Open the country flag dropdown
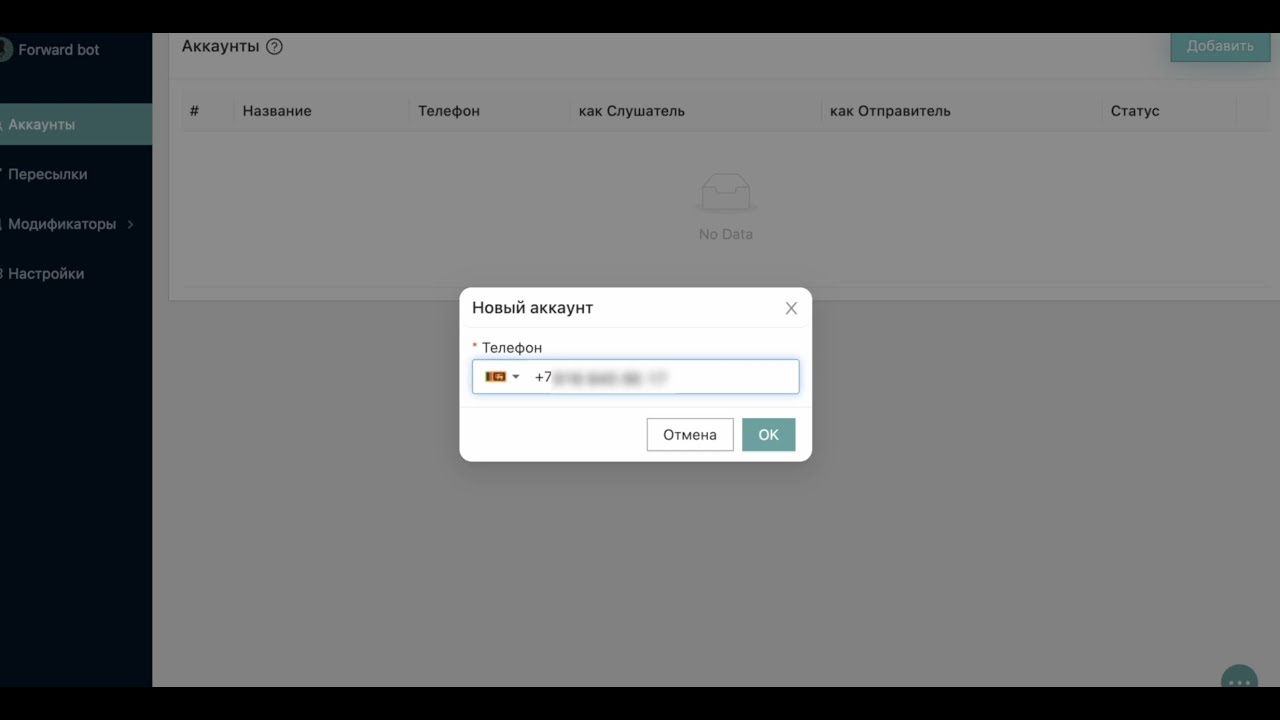 pos(502,377)
